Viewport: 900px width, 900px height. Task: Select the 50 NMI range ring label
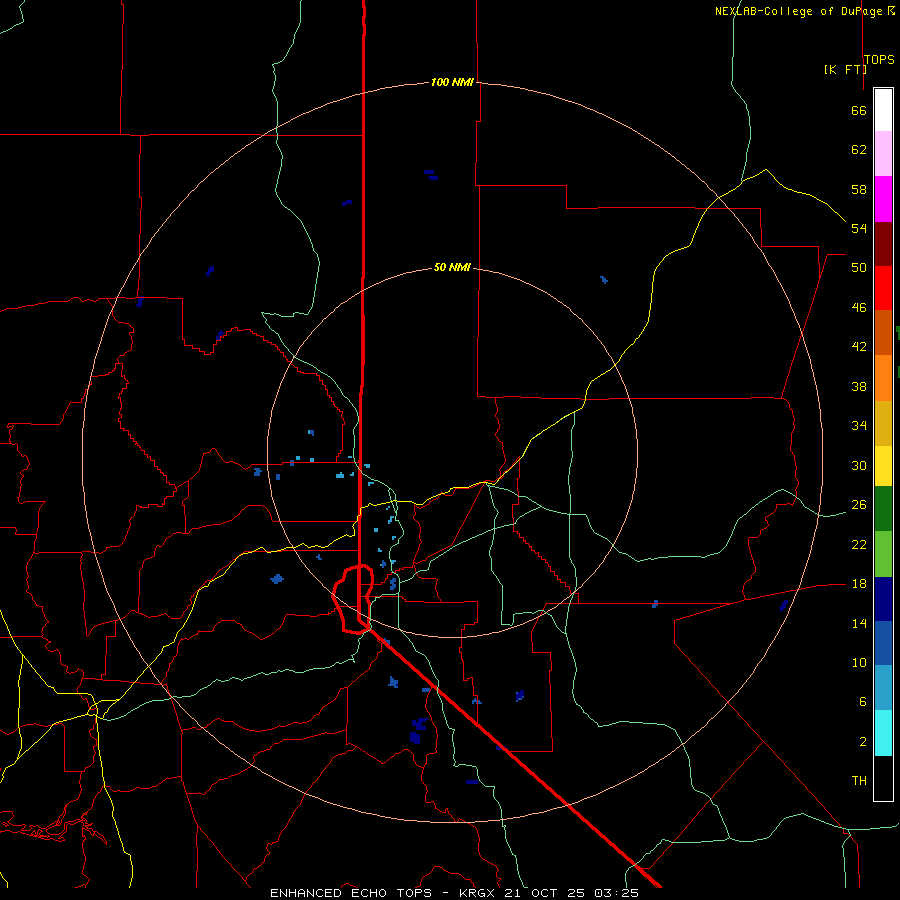pyautogui.click(x=452, y=267)
